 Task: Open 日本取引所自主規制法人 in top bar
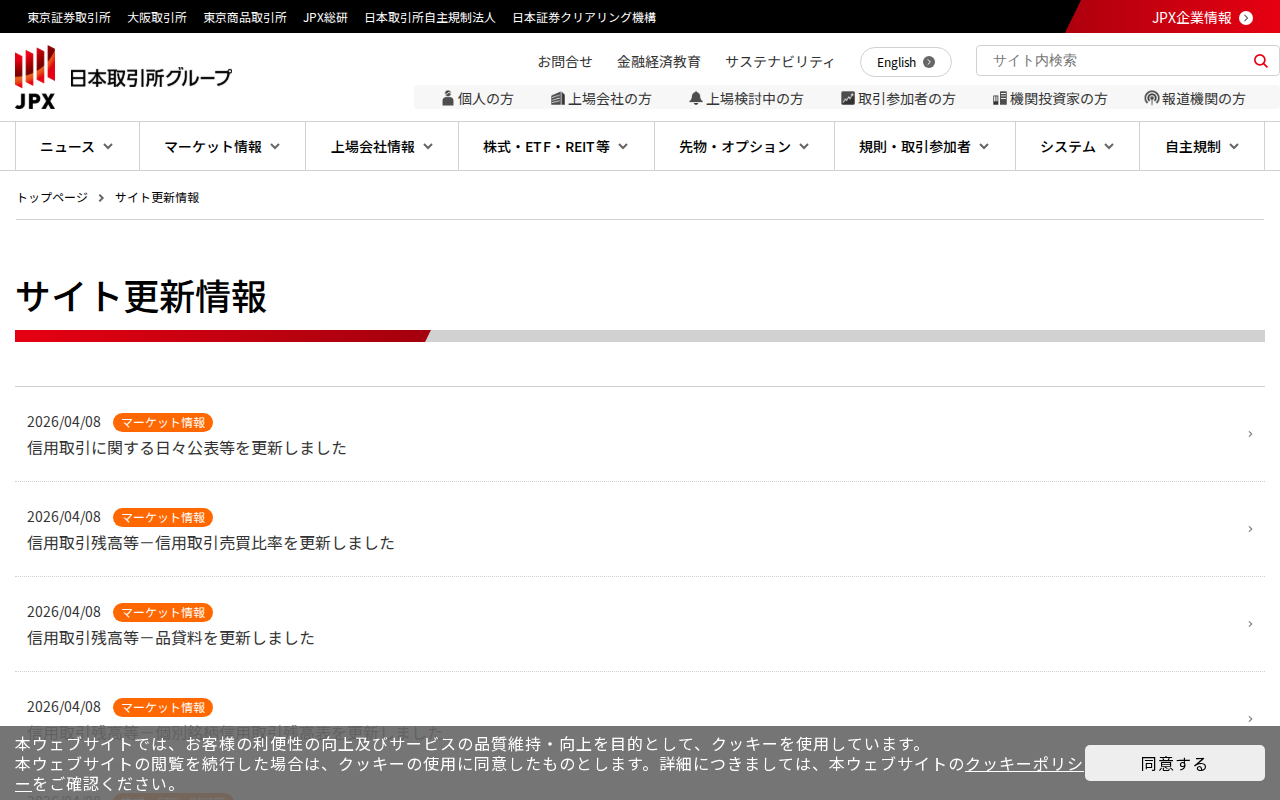(x=430, y=18)
